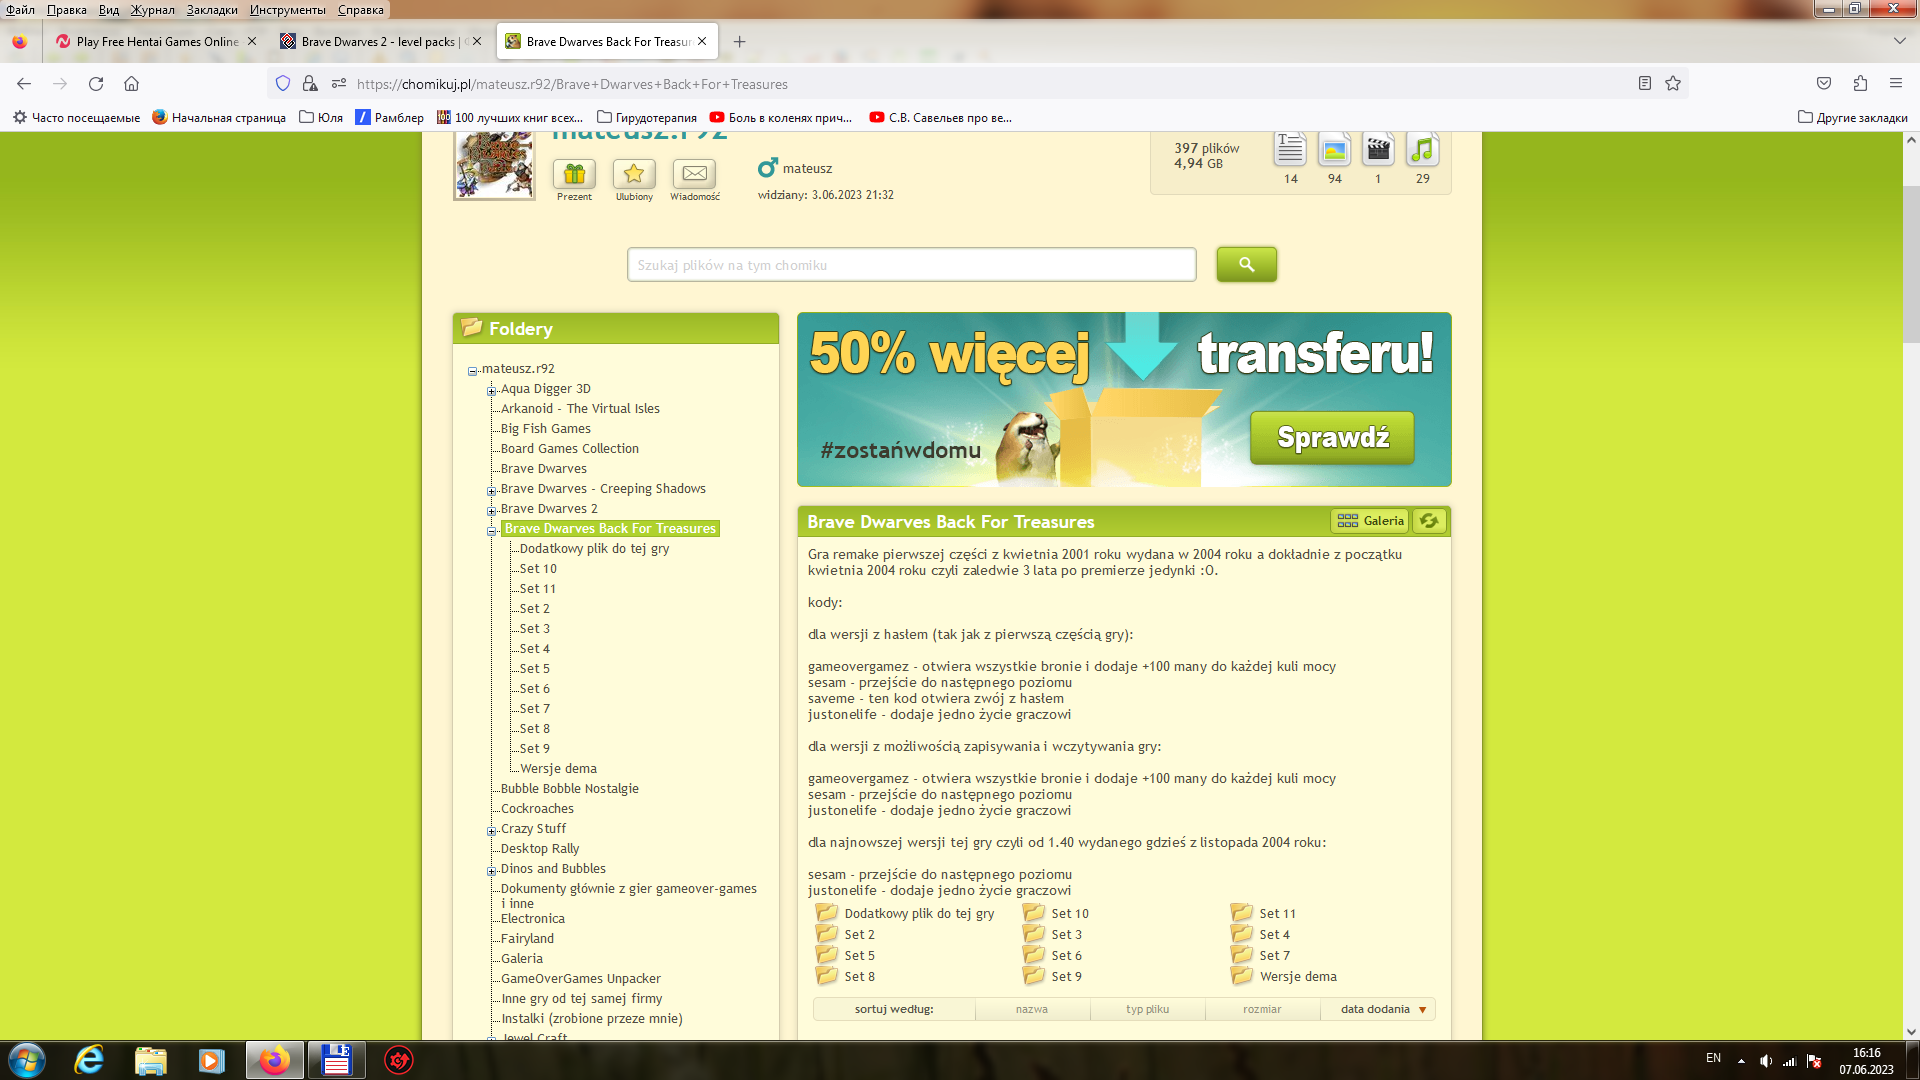
Task: Click the browser back arrow
Action: point(24,84)
